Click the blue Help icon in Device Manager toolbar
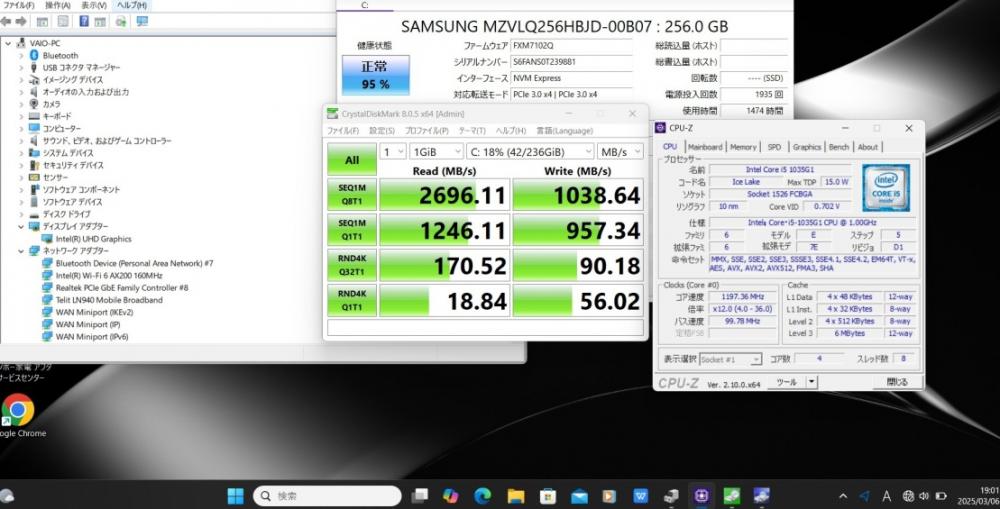Screen dimensions: 1000x509 84,22
